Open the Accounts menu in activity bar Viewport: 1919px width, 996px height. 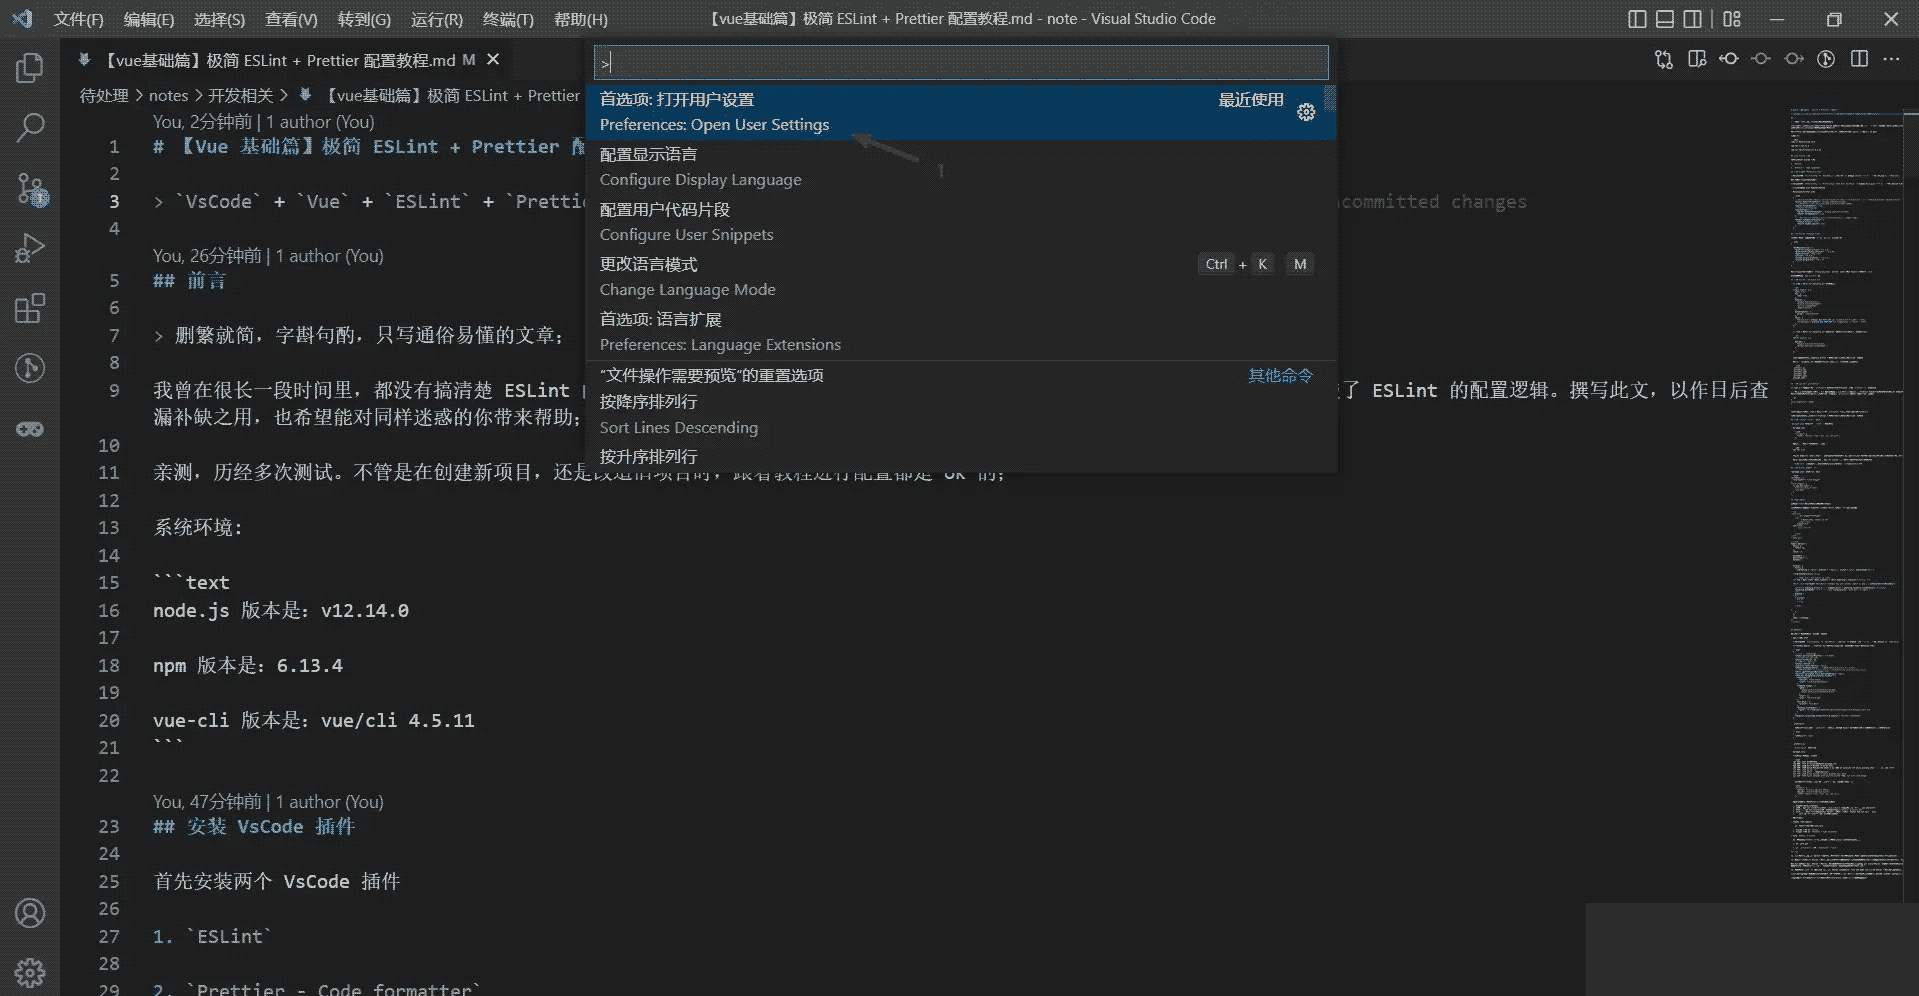pos(30,913)
